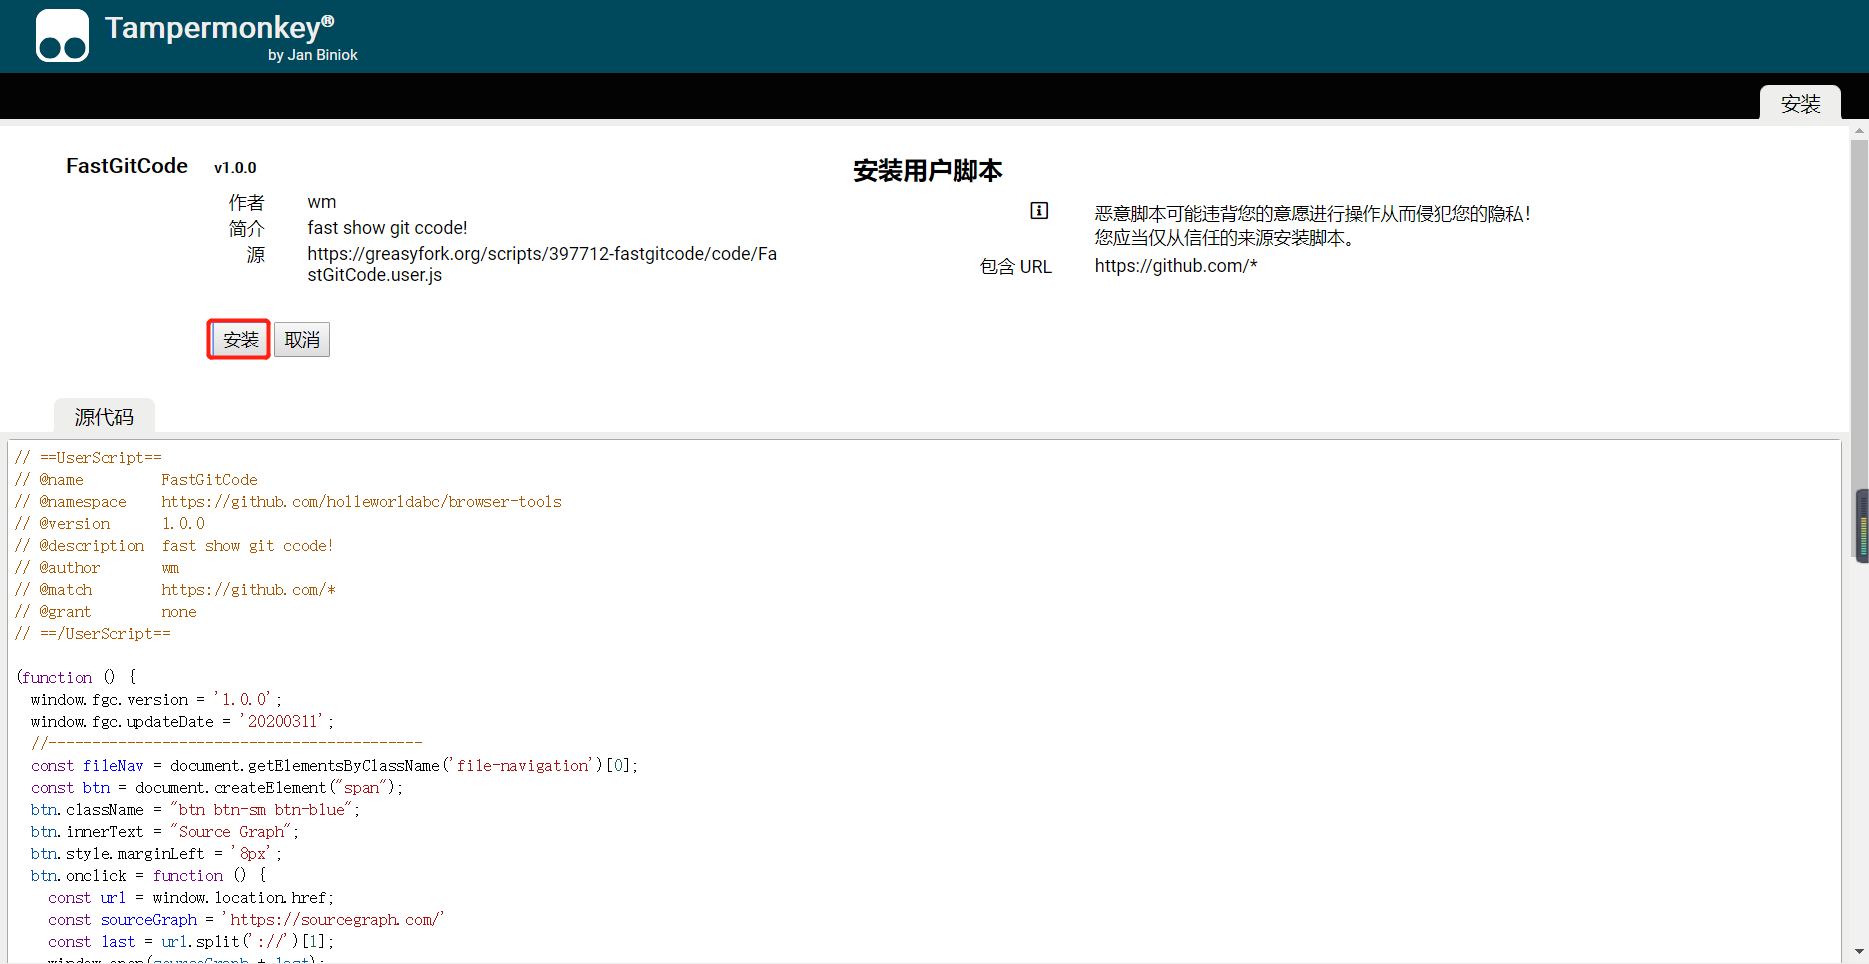Screen dimensions: 1869x964
Task: Click the scroll-up arrow at the top of the scrollbar
Action: [x=1859, y=130]
